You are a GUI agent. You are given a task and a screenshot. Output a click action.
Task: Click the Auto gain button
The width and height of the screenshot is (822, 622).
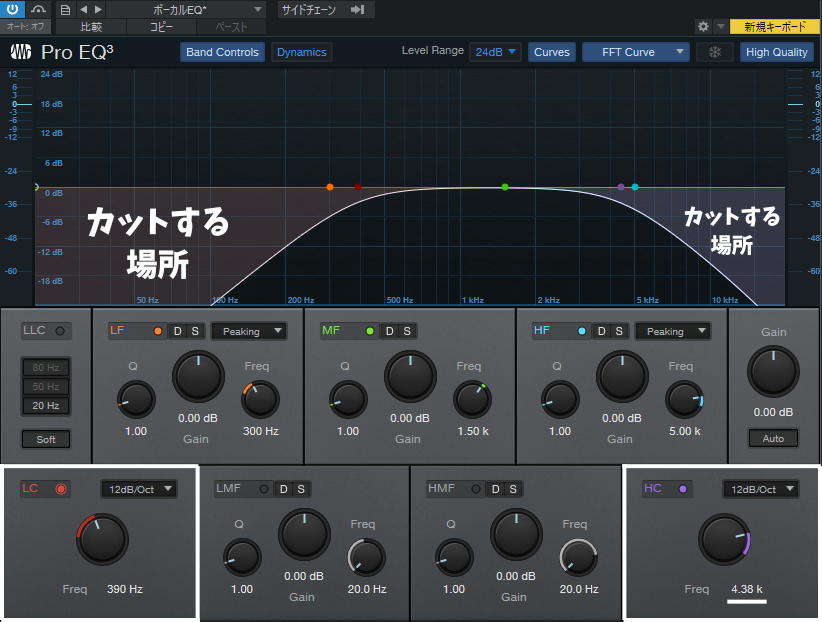(773, 438)
